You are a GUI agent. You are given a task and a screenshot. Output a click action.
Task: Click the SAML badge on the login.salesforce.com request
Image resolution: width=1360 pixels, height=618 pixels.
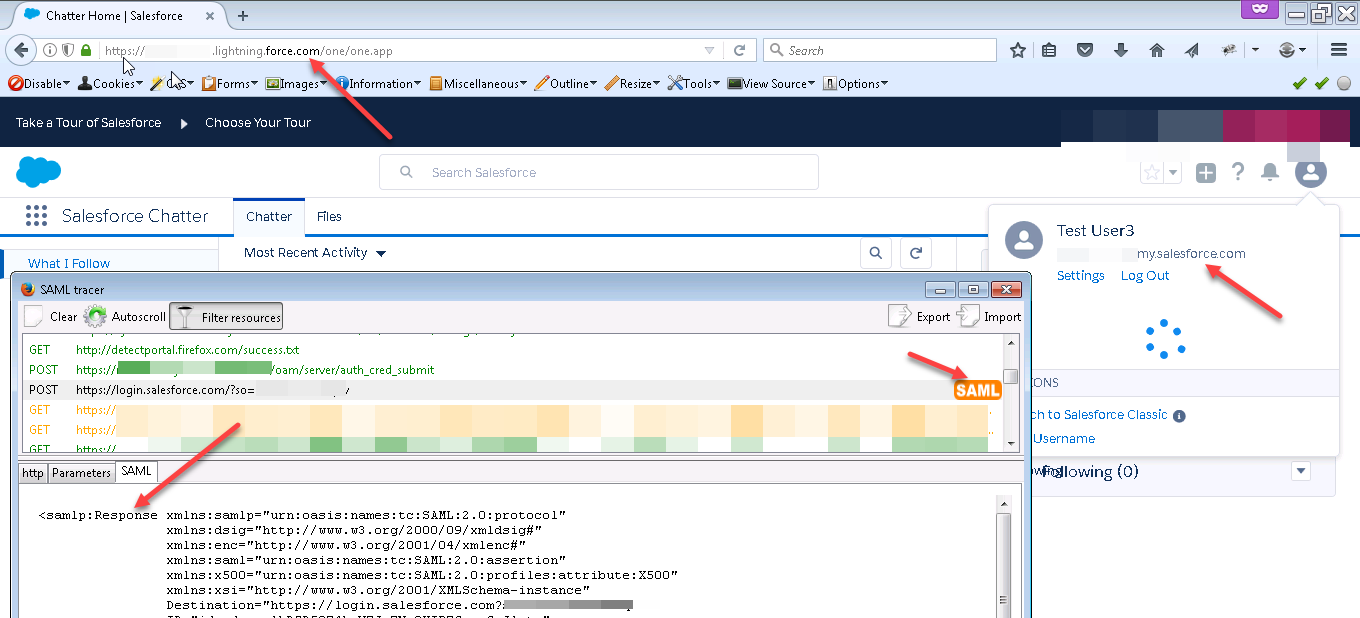coord(977,390)
